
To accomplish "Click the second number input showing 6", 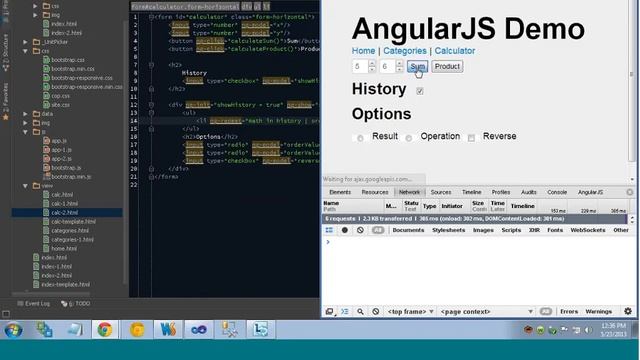I will tap(387, 66).
